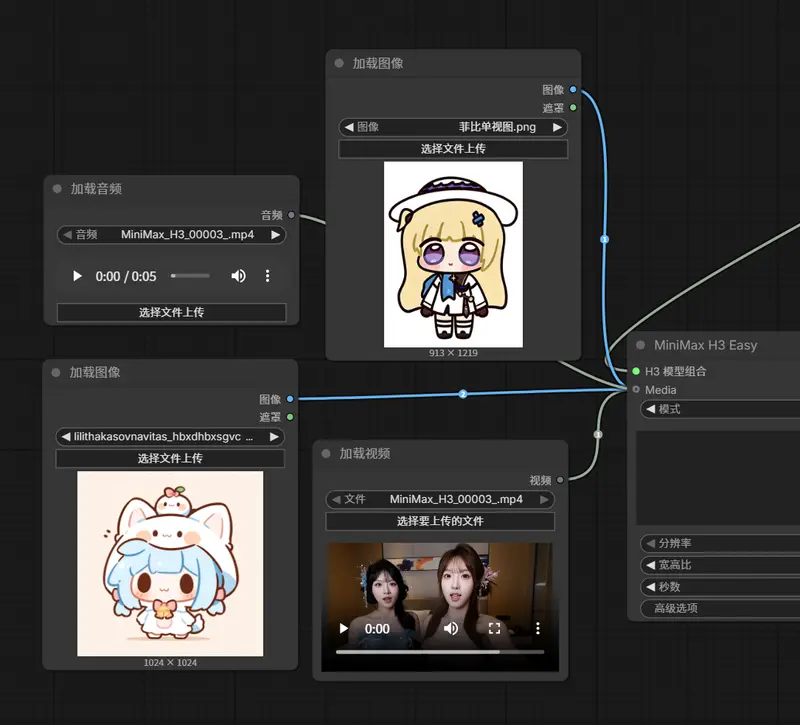Click the 图像 output port of 菲比单视图 node

[x=573, y=89]
